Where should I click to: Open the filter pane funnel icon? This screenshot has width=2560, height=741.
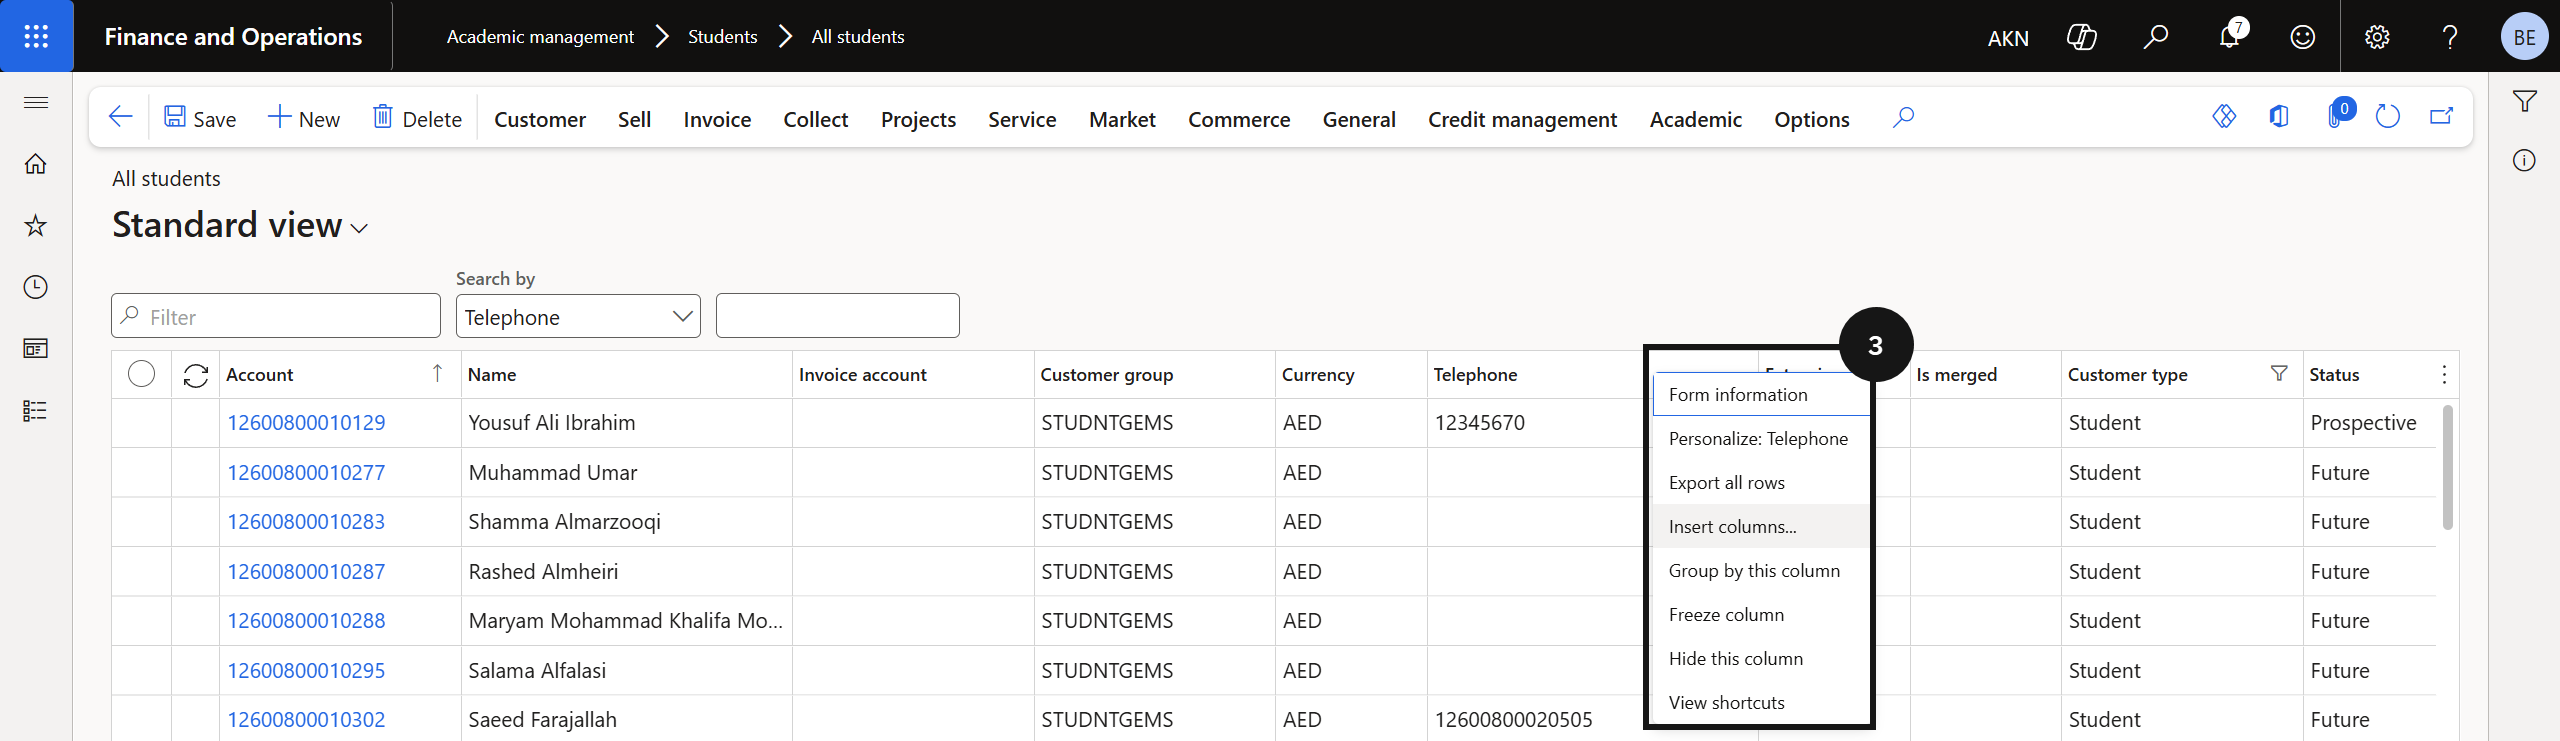(x=2524, y=101)
